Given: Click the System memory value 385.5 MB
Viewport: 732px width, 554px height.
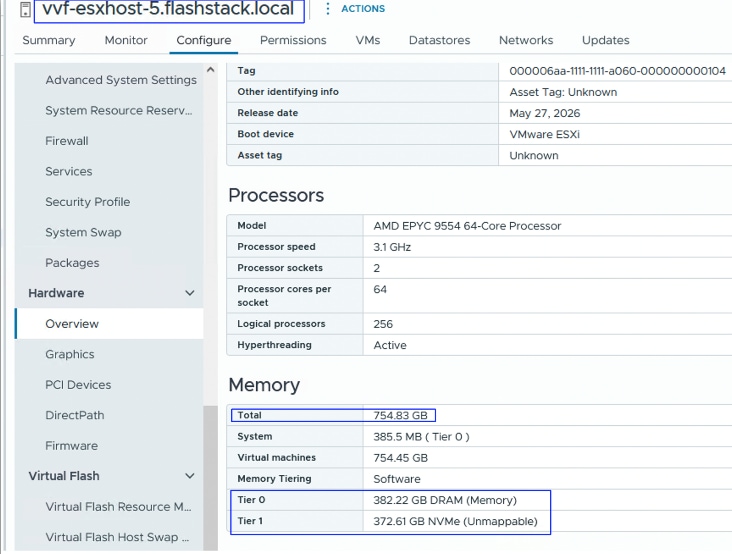Looking at the screenshot, I should pyautogui.click(x=421, y=436).
